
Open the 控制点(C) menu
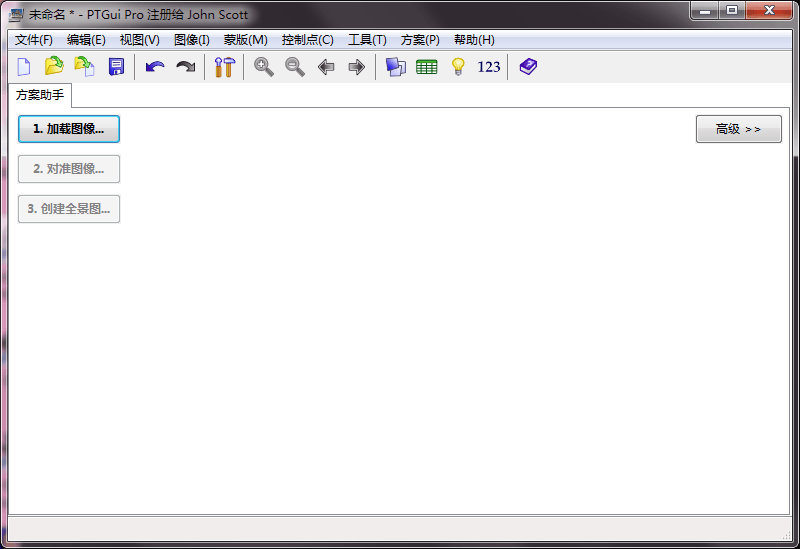point(308,40)
